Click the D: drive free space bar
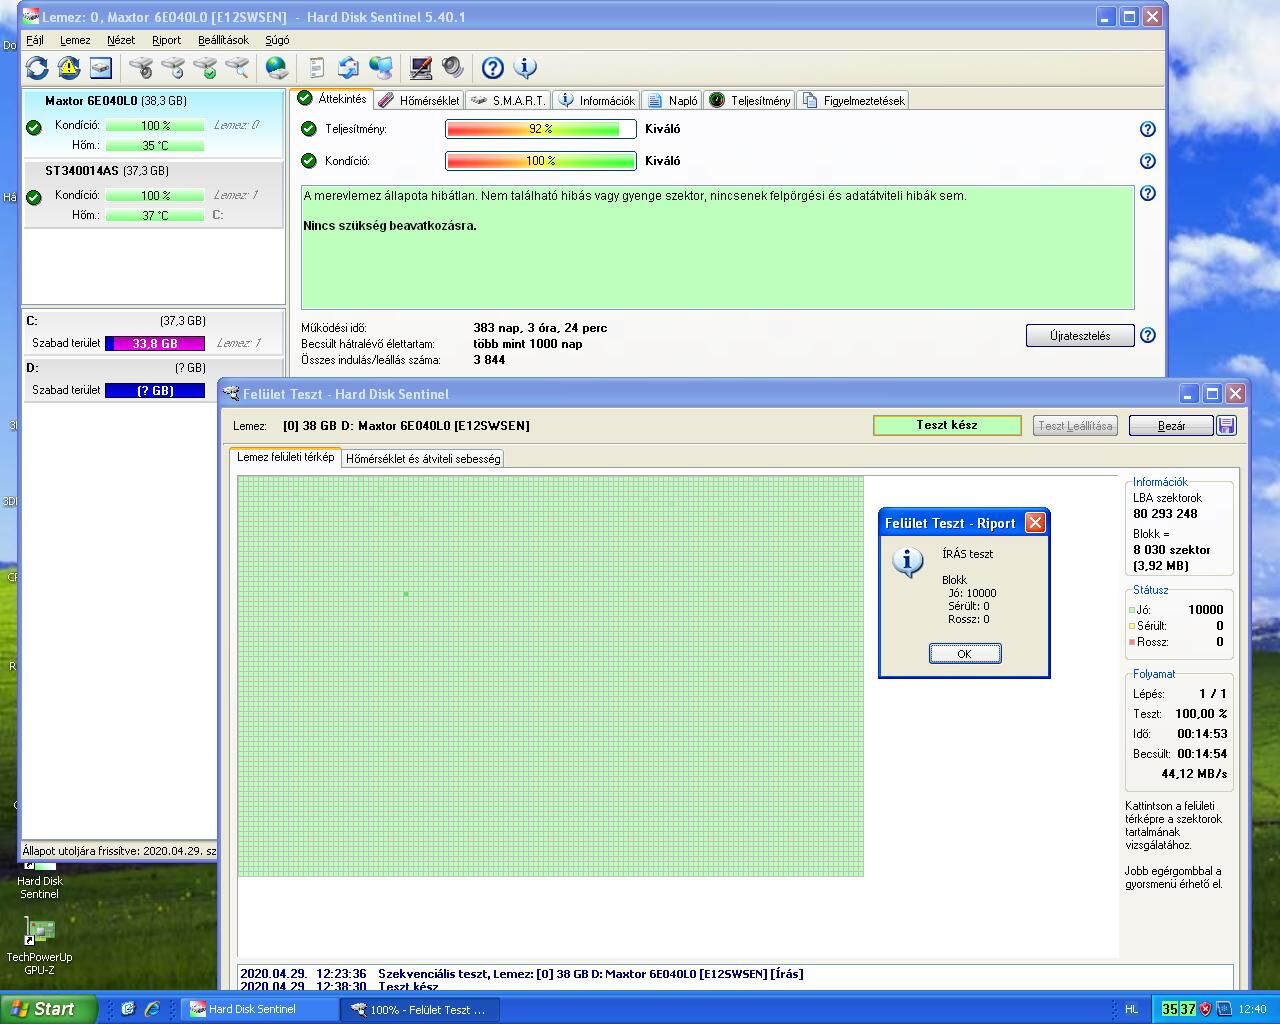Screen dimensions: 1280x1024 [155, 390]
